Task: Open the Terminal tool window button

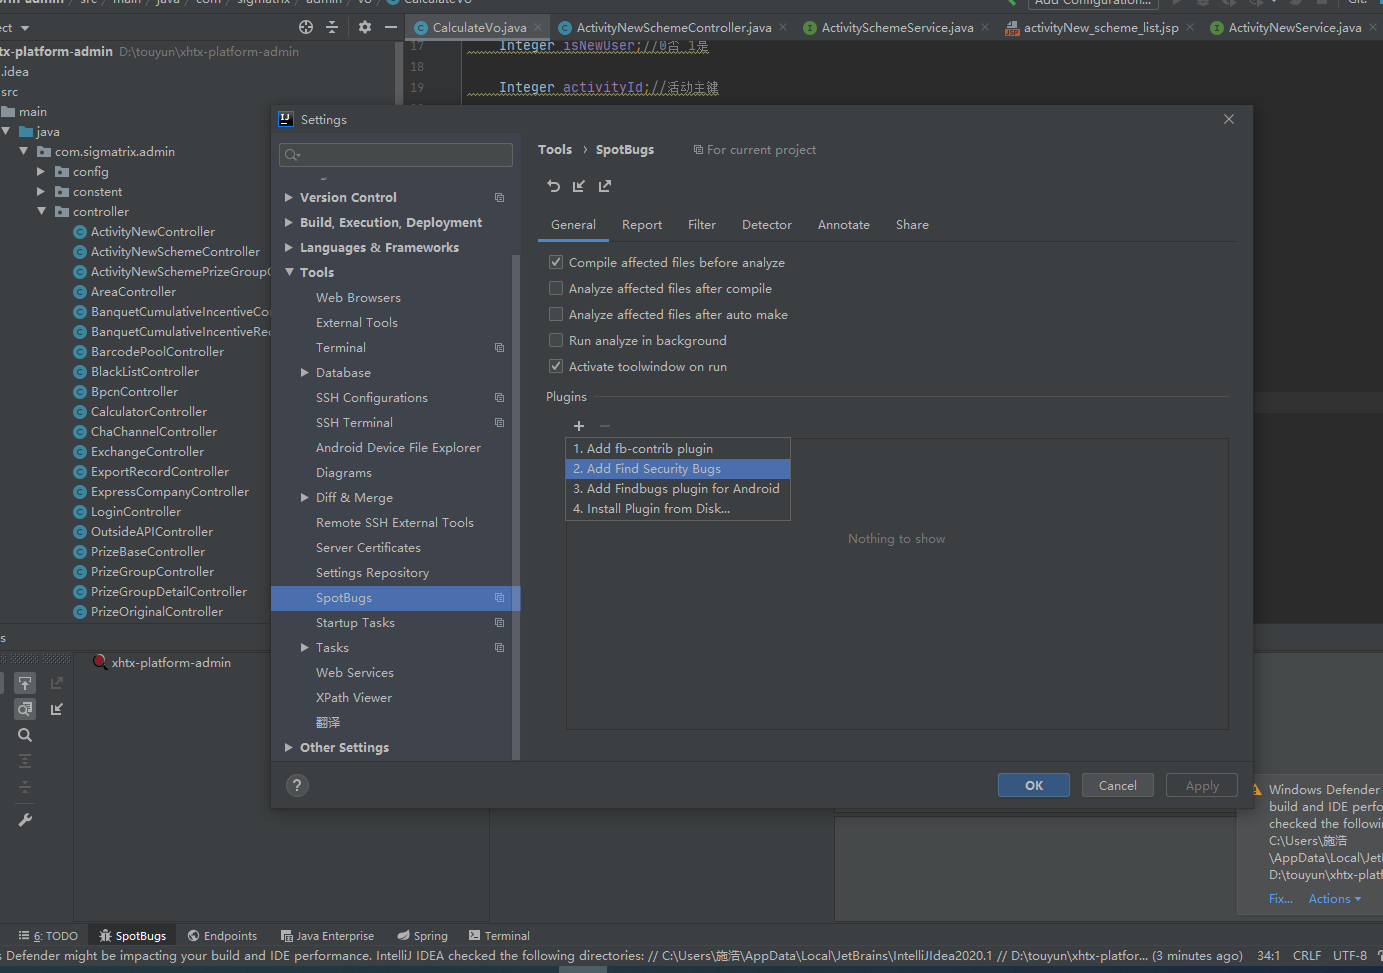Action: coord(499,936)
